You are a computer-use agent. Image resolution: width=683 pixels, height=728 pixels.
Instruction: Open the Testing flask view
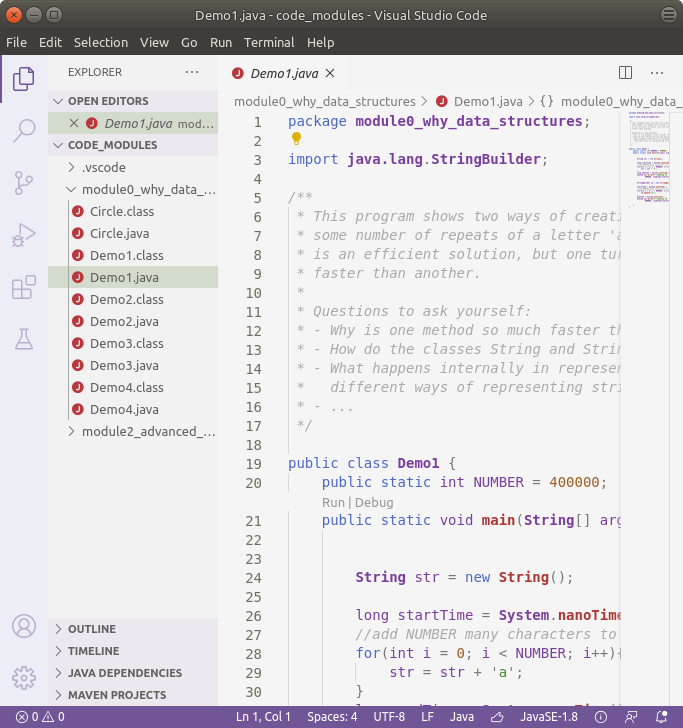(x=24, y=340)
